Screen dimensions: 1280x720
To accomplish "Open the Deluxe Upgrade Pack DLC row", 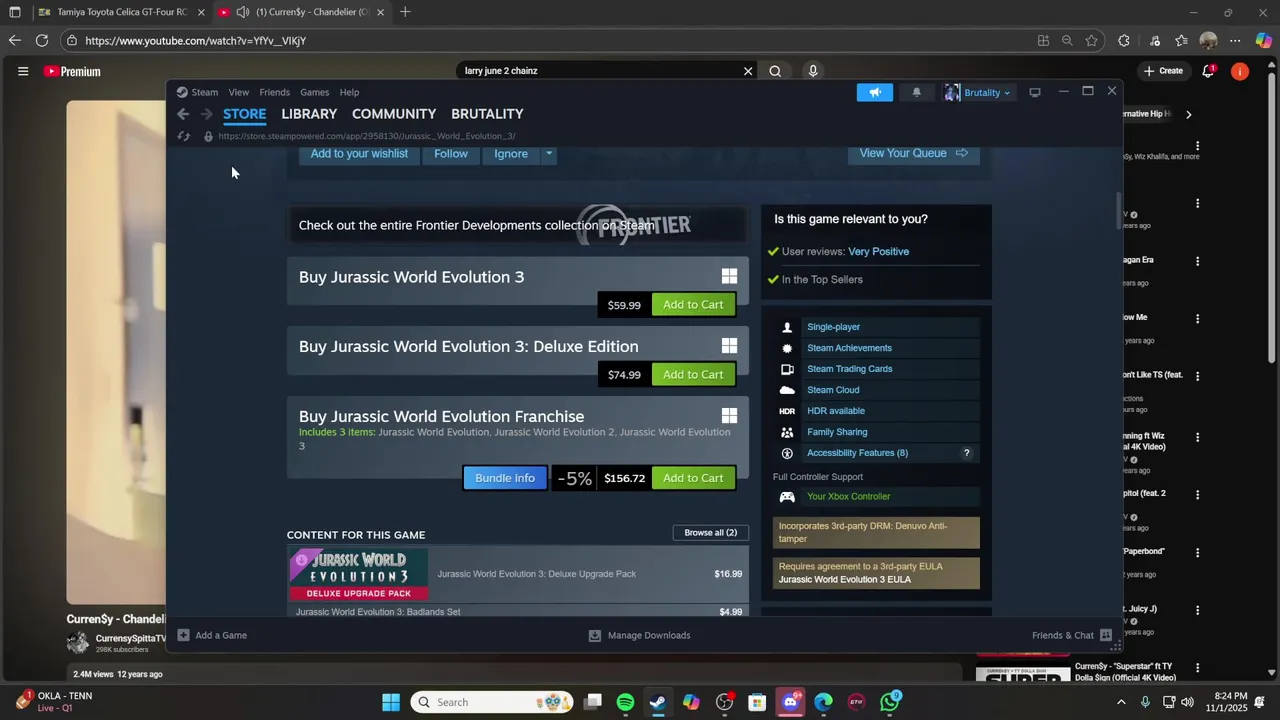I will 518,574.
